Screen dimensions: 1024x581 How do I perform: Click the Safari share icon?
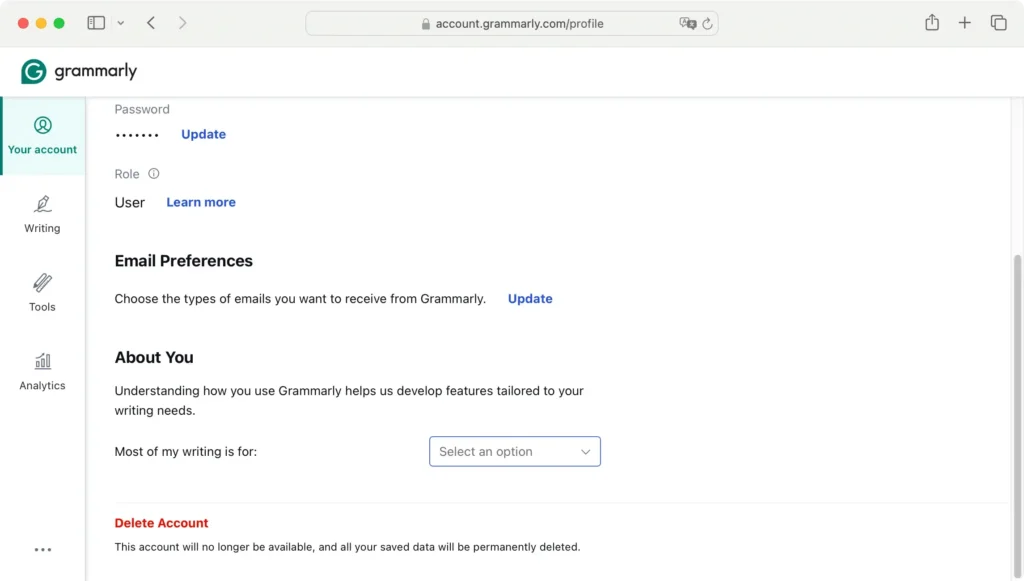931,23
